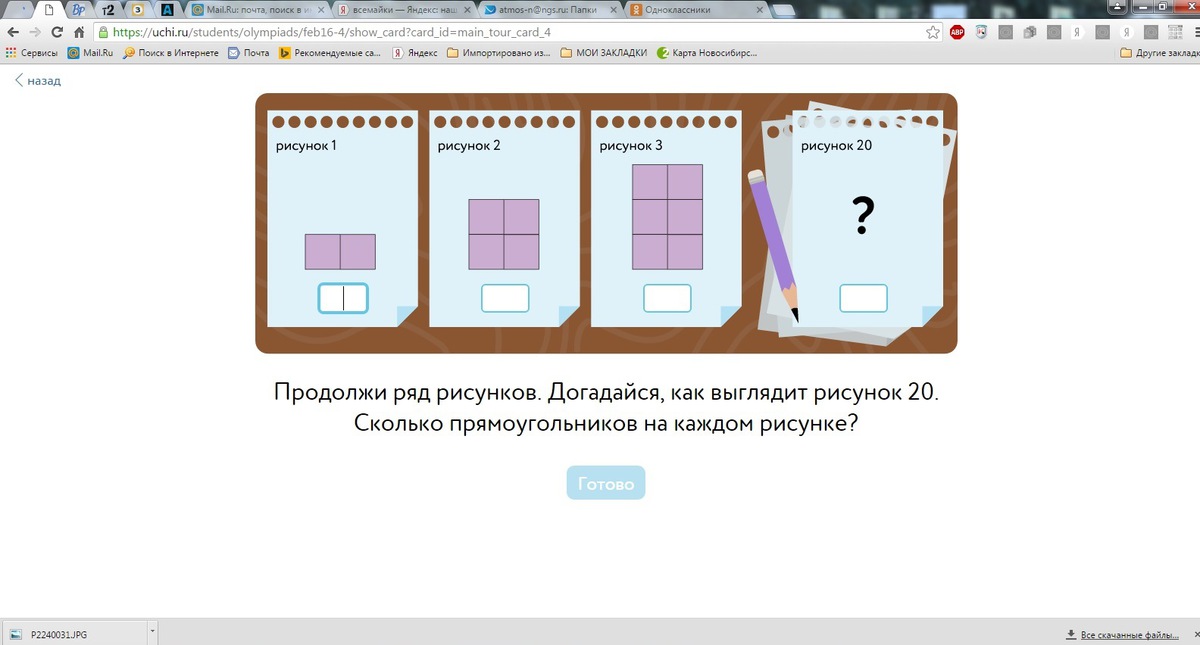
Task: Open the Mail.Ru bookmark on bookmarks bar
Action: tap(89, 52)
